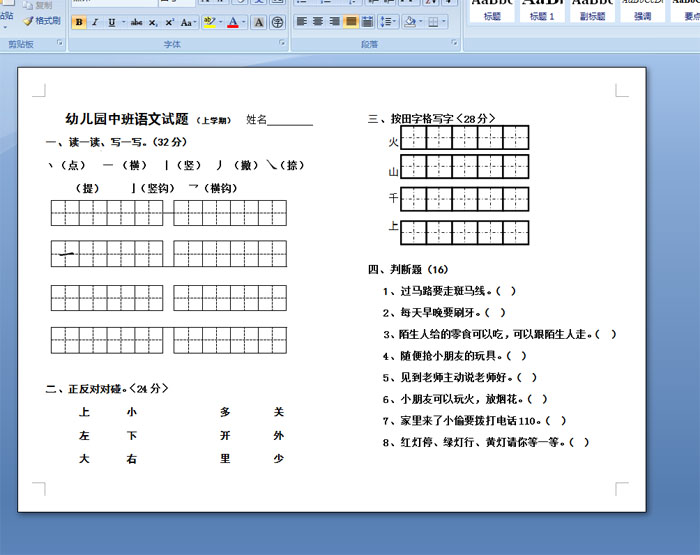Center the paragraph text

[318, 21]
